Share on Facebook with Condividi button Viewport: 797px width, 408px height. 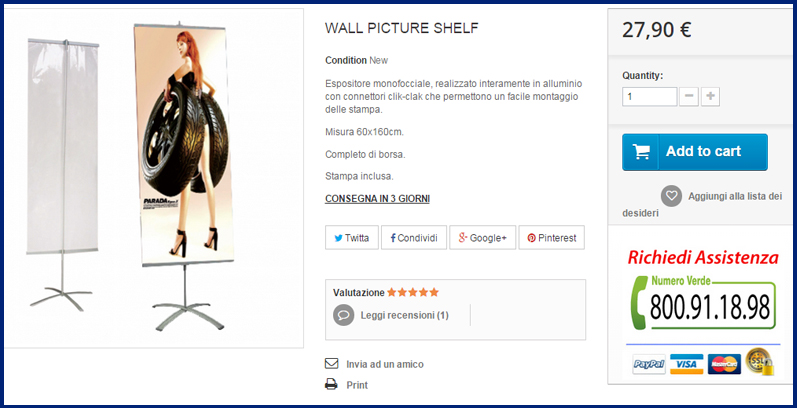414,237
